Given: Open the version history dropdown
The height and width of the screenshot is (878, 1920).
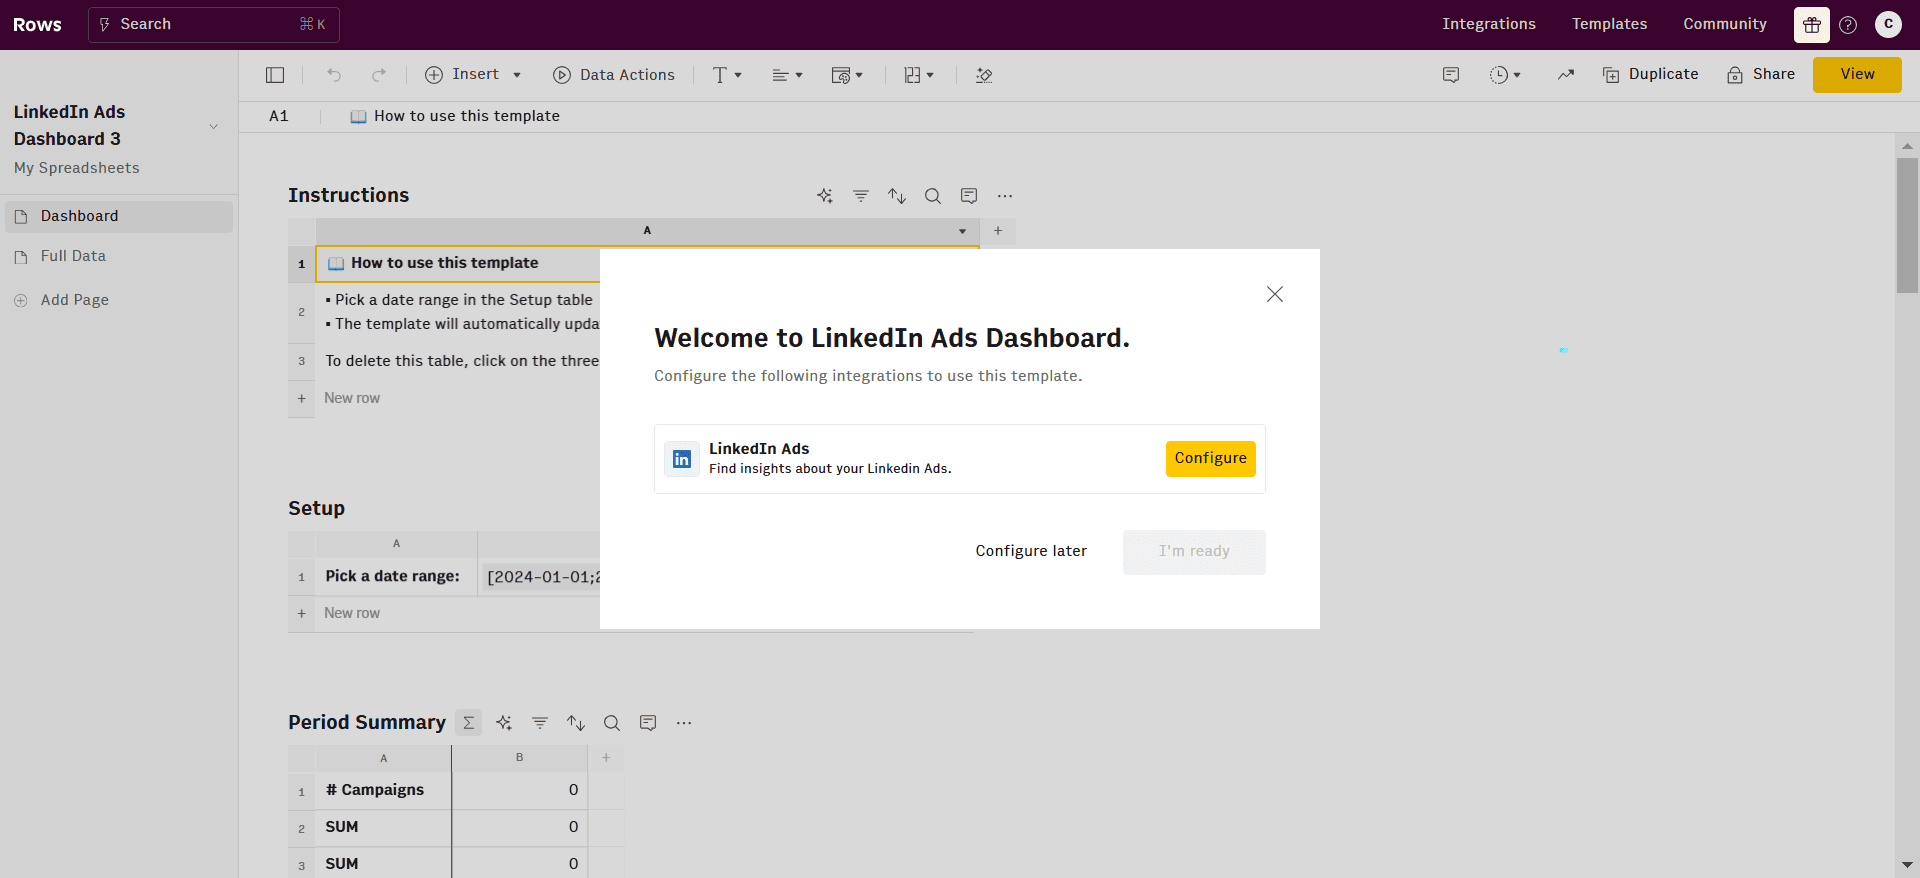Looking at the screenshot, I should (x=1505, y=75).
